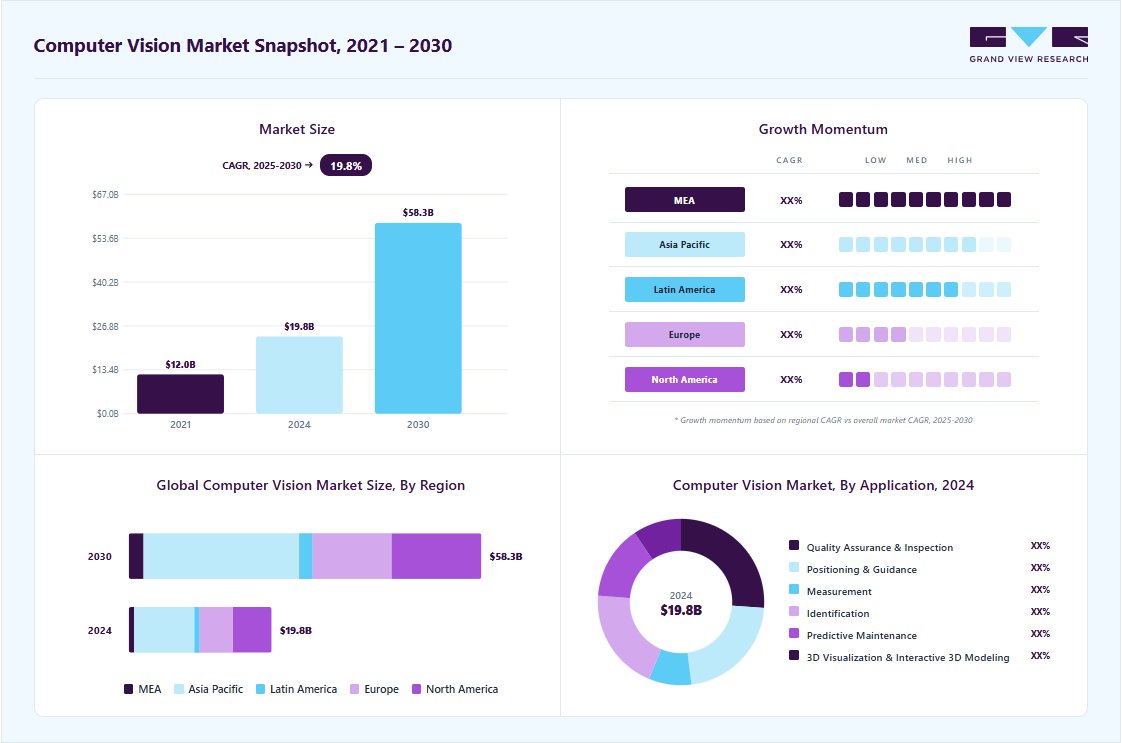Select the $19.8B total beside the 2024 stacked bar
Viewport: 1122px width, 743px height.
(x=296, y=631)
